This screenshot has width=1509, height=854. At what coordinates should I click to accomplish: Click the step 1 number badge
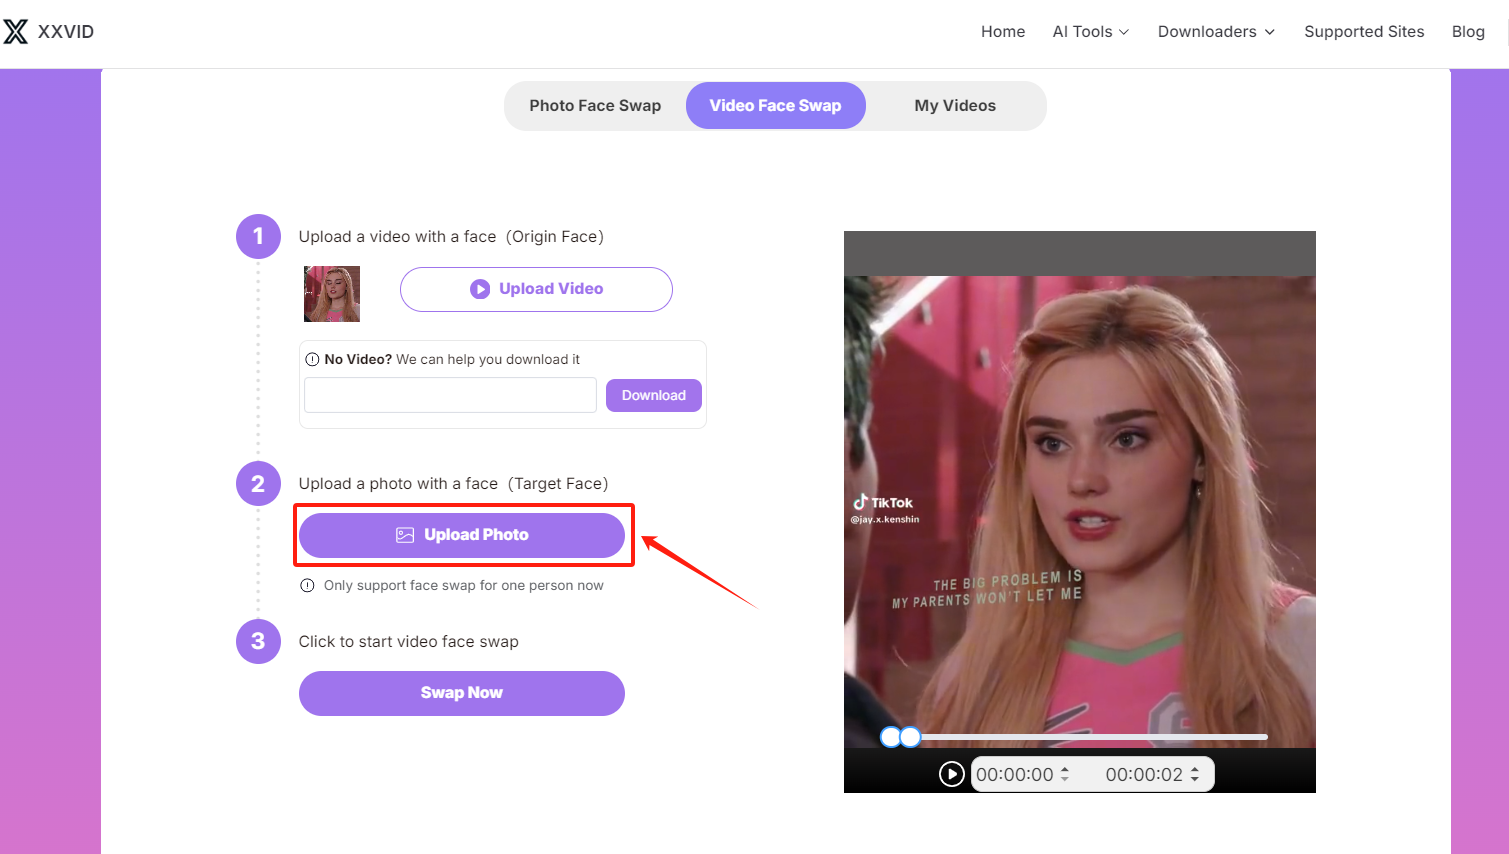point(258,236)
